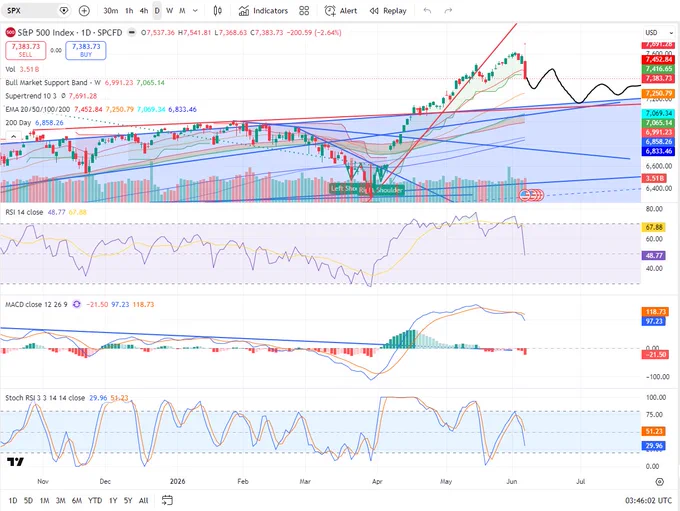Set date range to 5Y
The height and width of the screenshot is (511, 680).
[x=128, y=501]
